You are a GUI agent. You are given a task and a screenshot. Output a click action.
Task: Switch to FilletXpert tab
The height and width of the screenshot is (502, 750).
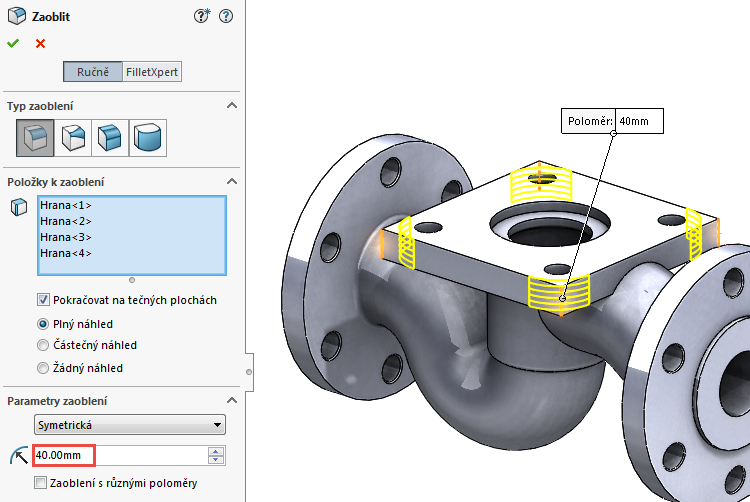(x=152, y=72)
